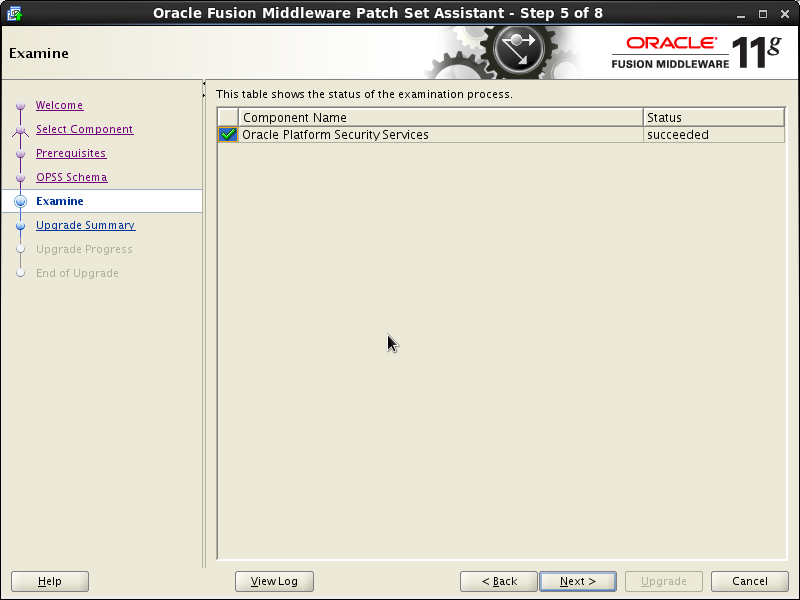Screen dimensions: 800x600
Task: Click the Component Name column header
Action: click(x=441, y=117)
